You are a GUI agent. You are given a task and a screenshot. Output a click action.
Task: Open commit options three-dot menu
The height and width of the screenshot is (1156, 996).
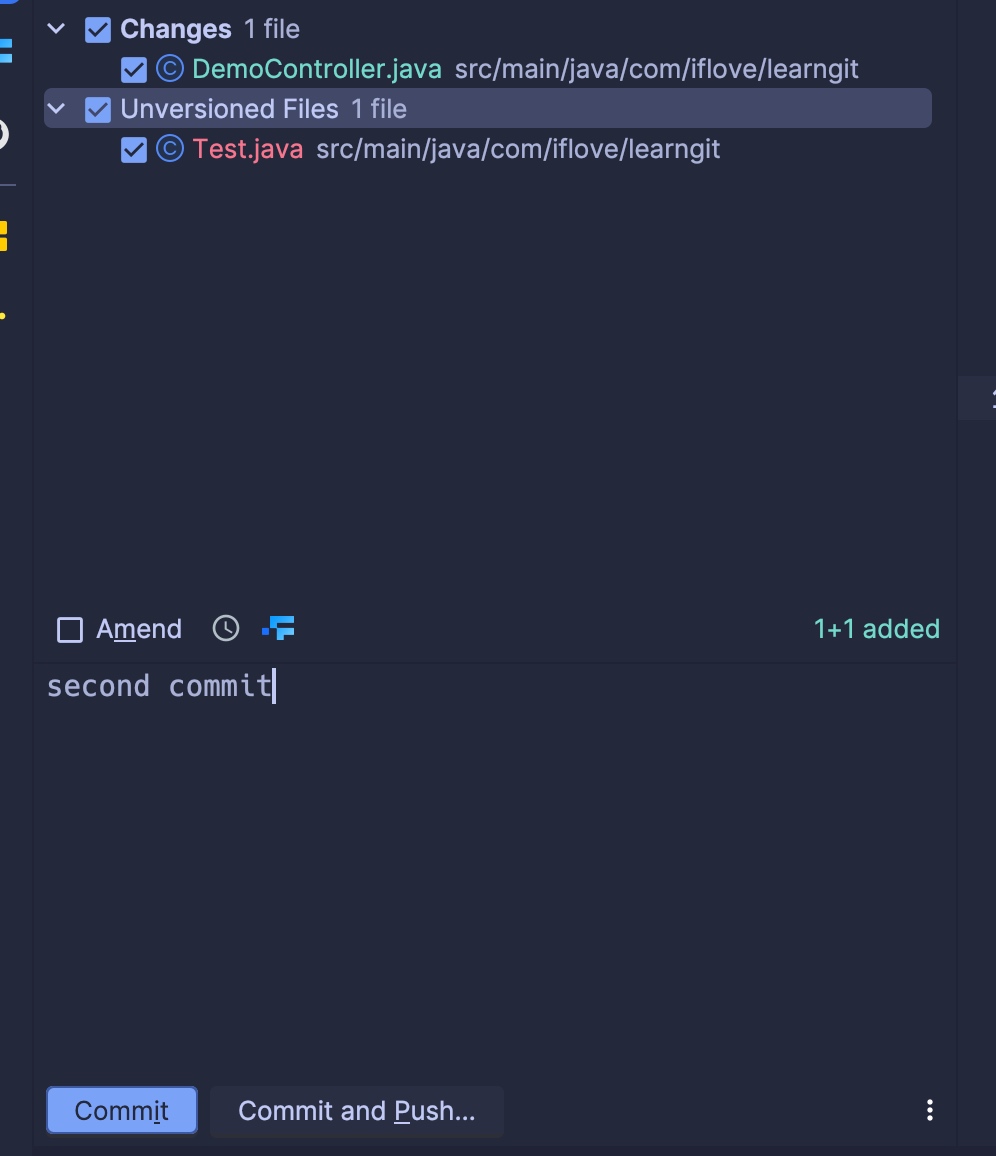930,1110
